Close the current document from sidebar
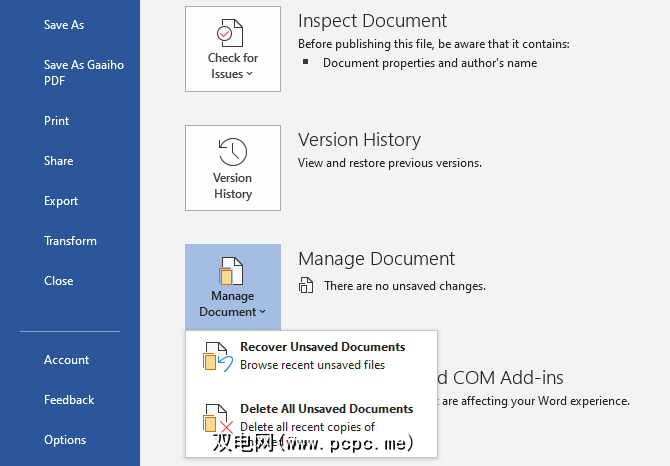Screen dimensions: 670x466 click(x=59, y=281)
